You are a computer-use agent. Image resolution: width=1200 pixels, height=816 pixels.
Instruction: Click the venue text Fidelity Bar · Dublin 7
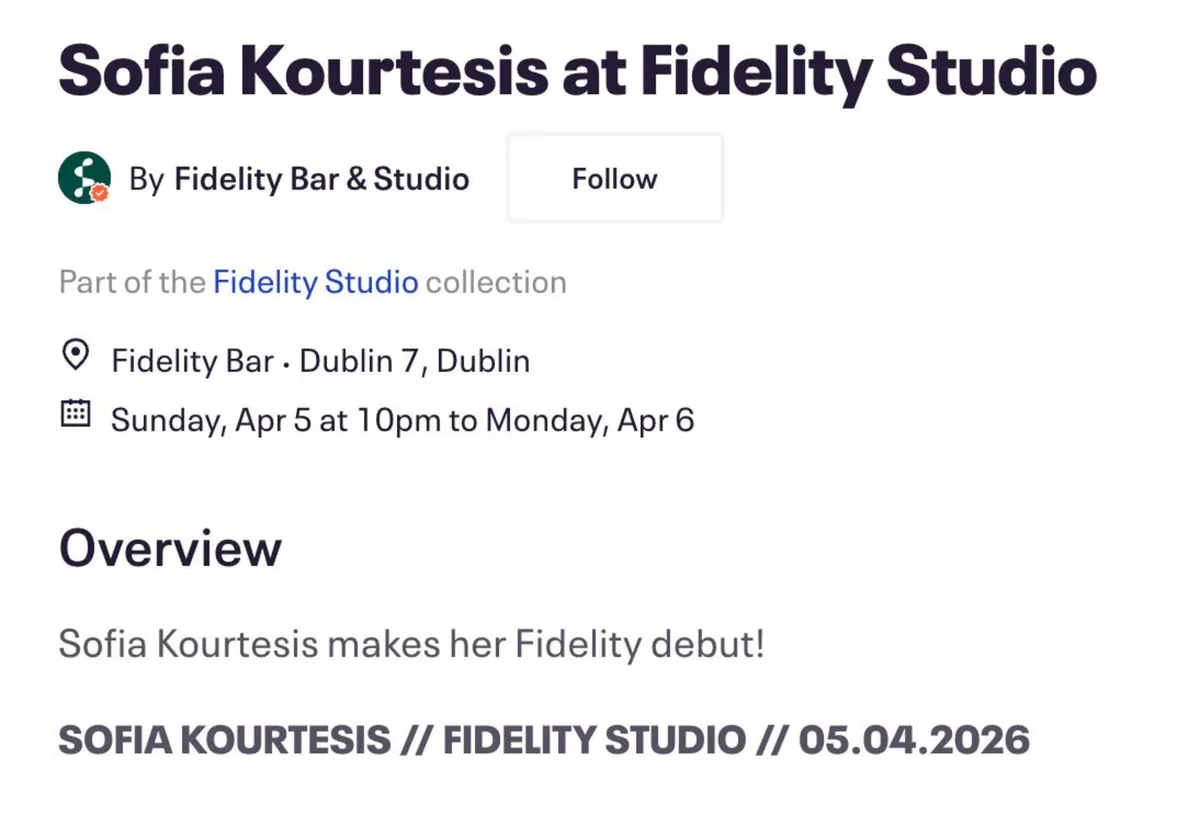click(320, 360)
